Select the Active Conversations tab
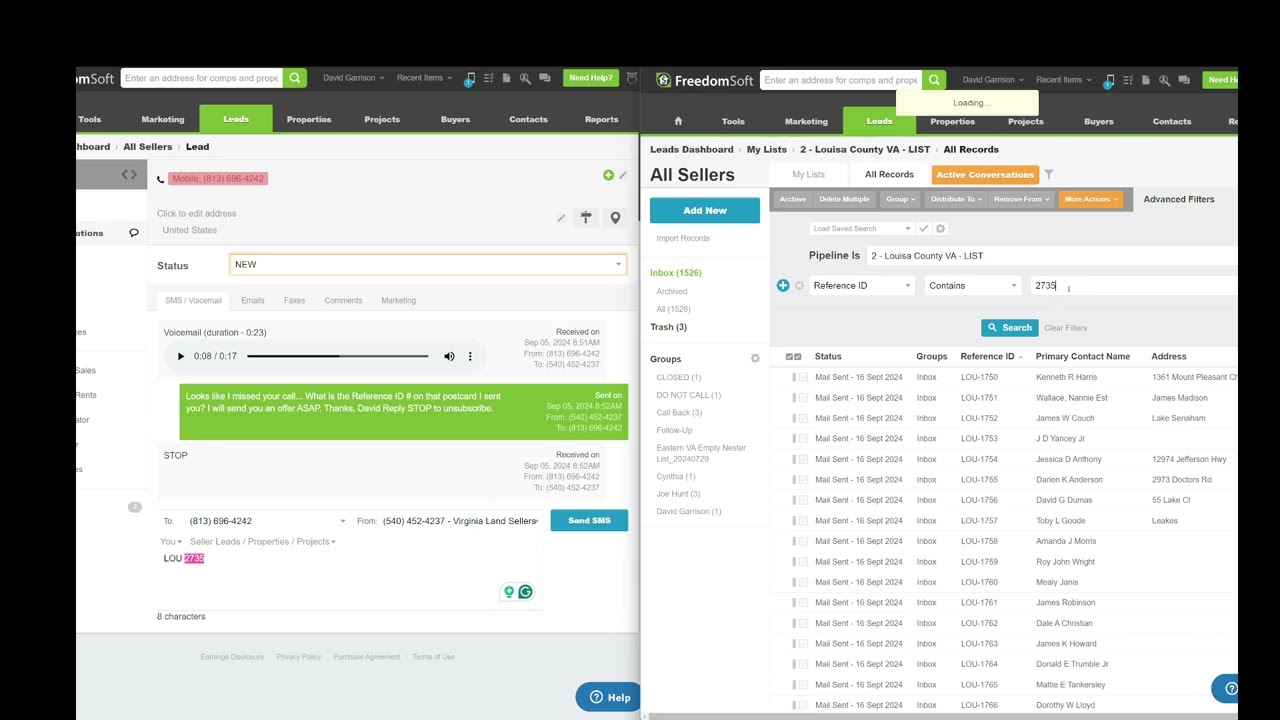Image resolution: width=1280 pixels, height=720 pixels. (985, 175)
